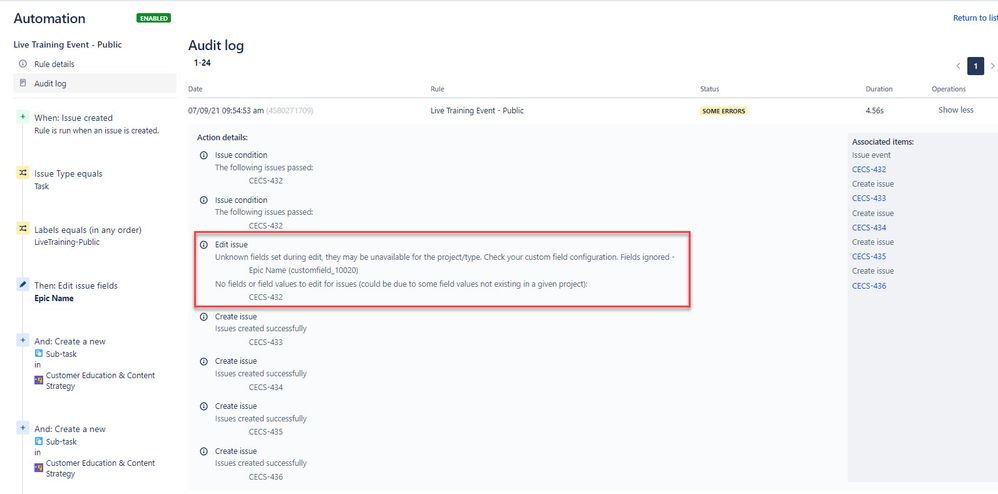This screenshot has height=494, width=998.
Task: Click the green plus trigger icon
Action: 22,117
